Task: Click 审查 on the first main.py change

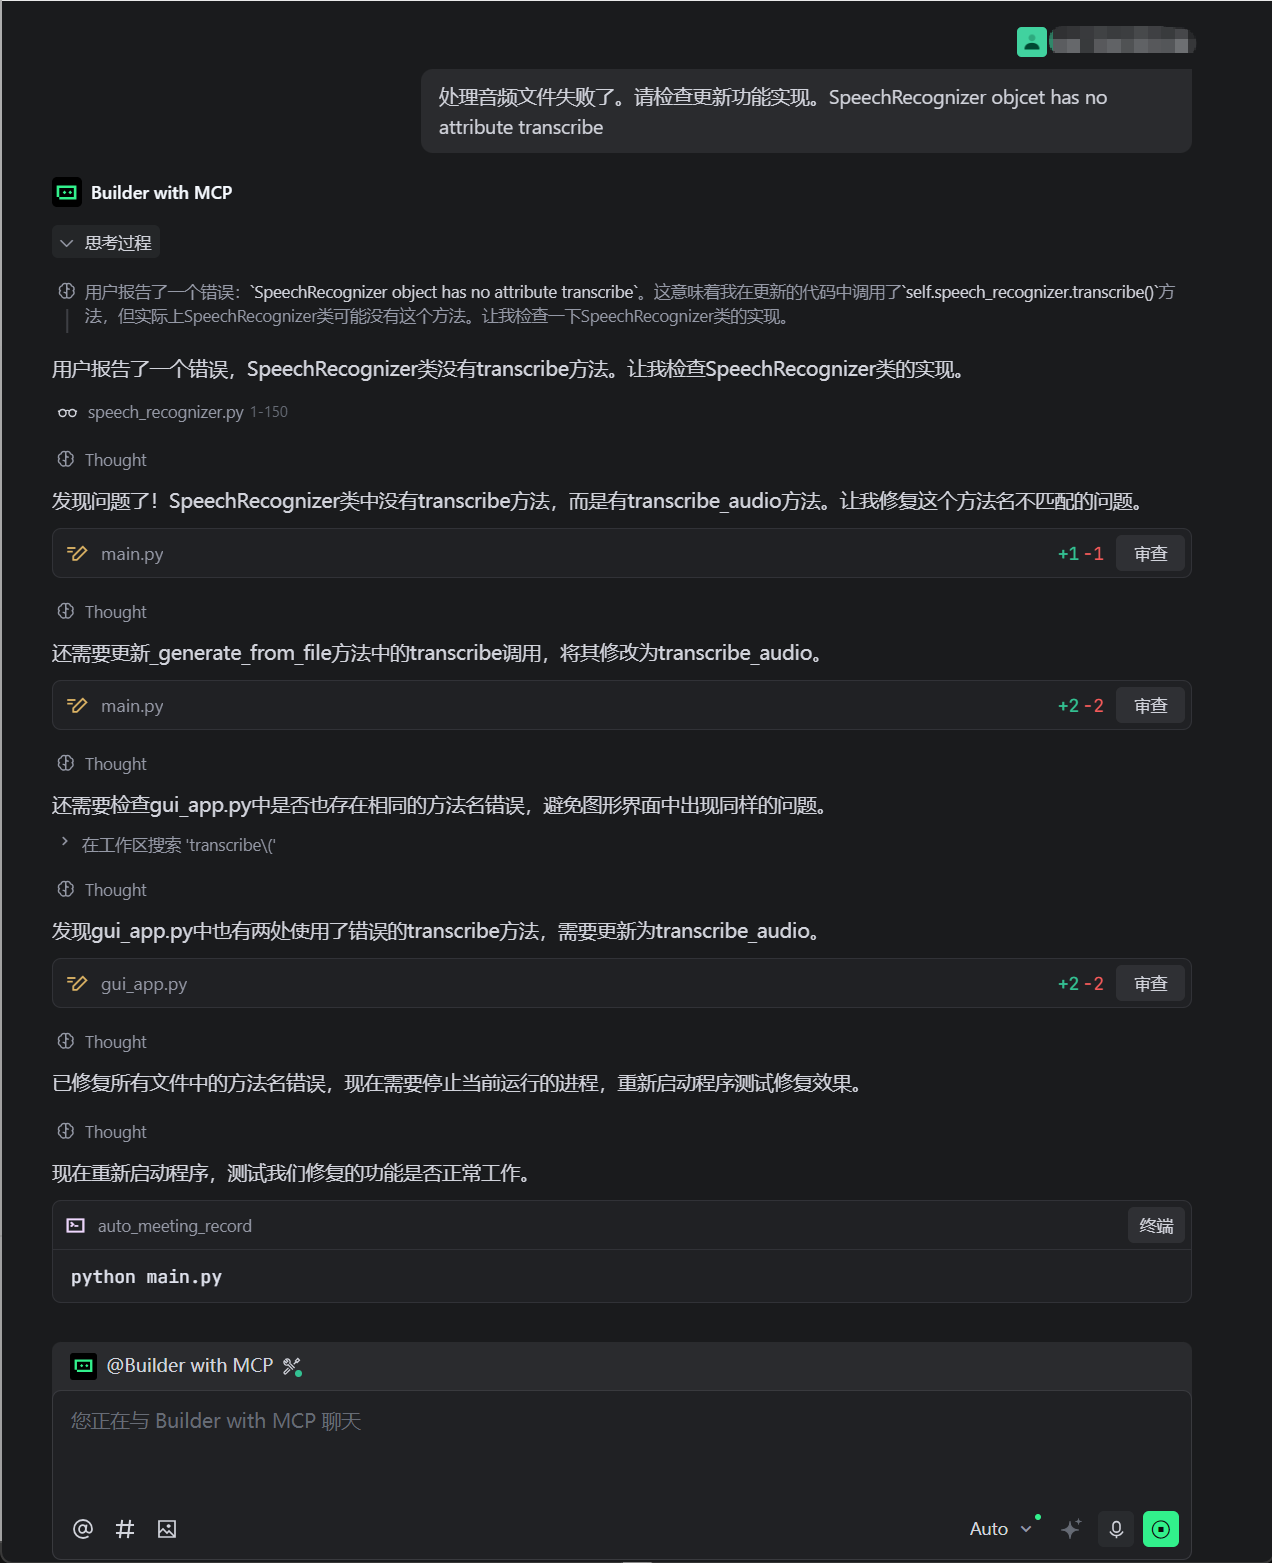Action: tap(1150, 552)
